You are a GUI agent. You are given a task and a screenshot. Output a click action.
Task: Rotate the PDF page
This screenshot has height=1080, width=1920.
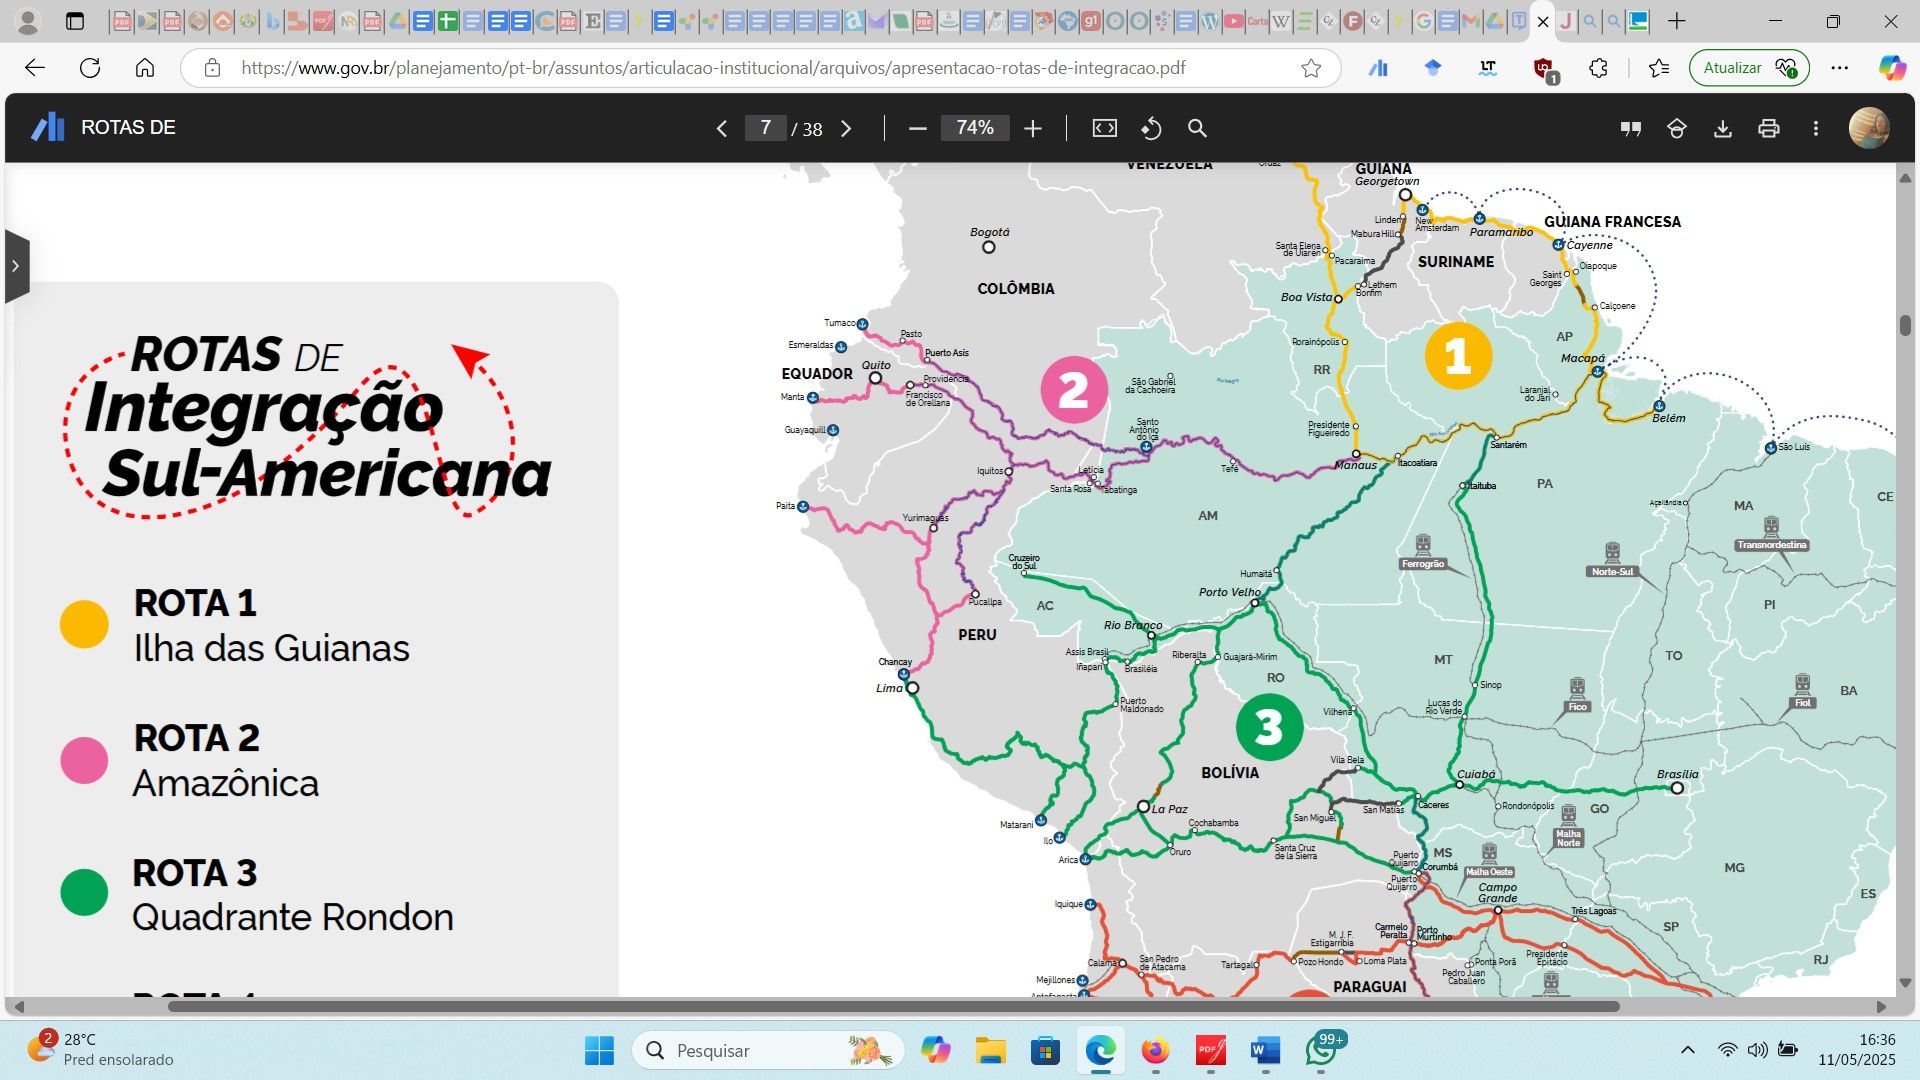(1151, 128)
